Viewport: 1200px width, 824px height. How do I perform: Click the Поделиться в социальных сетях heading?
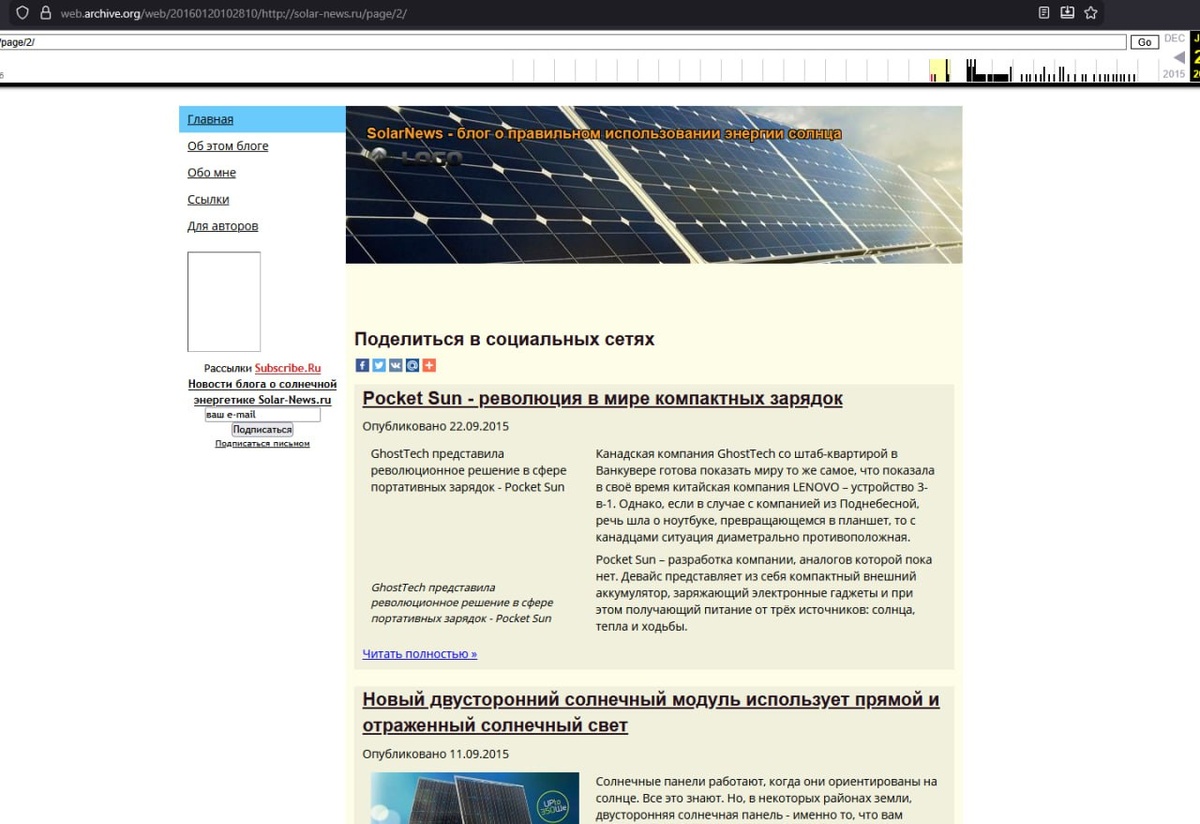pos(504,339)
